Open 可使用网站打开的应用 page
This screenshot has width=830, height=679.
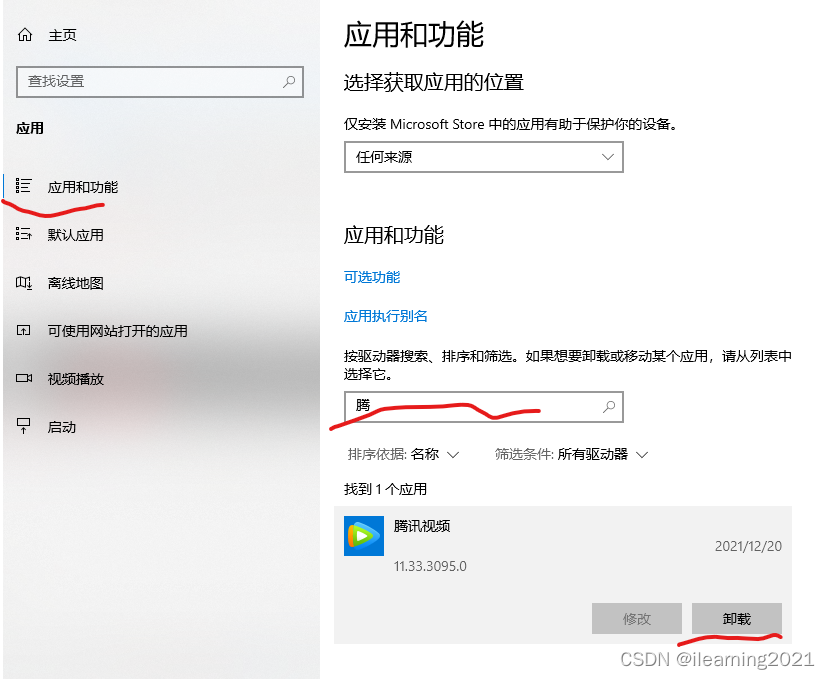[118, 331]
